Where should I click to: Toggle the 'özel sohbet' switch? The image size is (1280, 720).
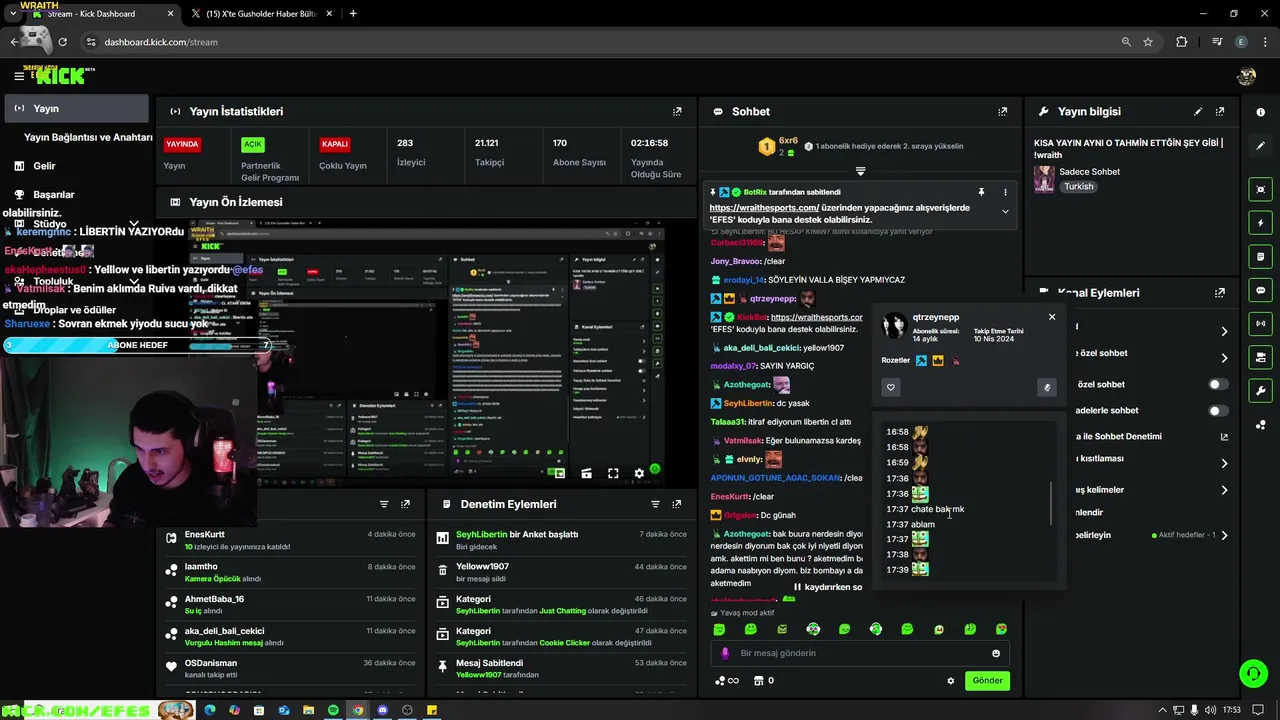(1217, 384)
